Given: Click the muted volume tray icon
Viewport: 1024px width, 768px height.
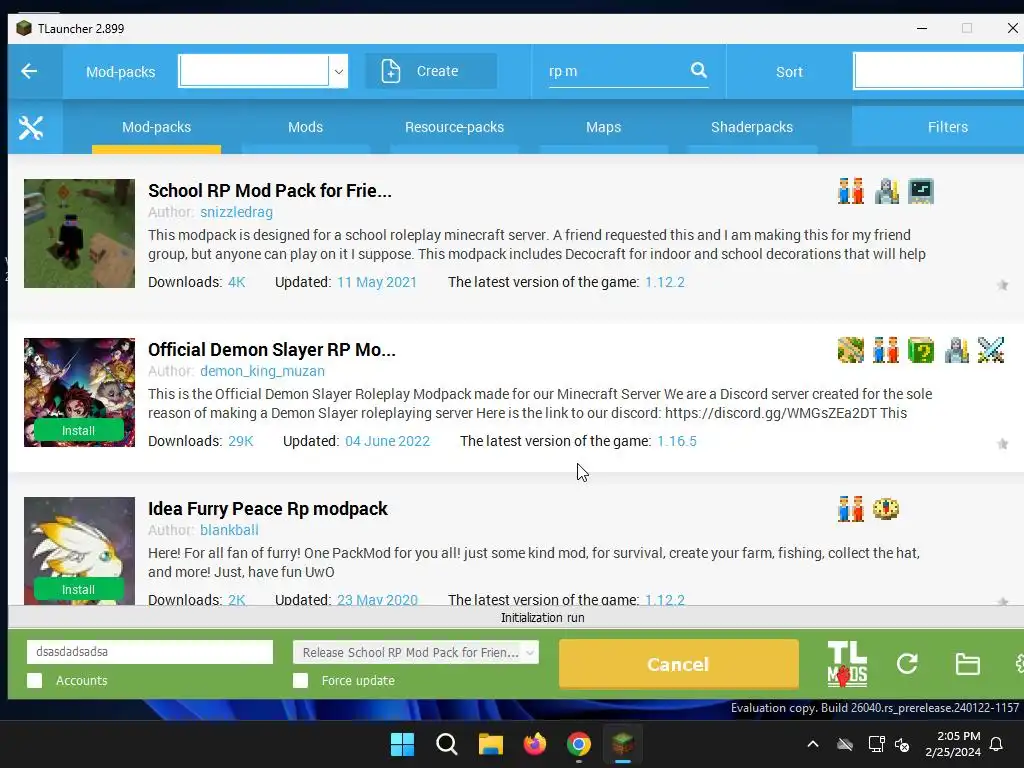Looking at the screenshot, I should 902,744.
